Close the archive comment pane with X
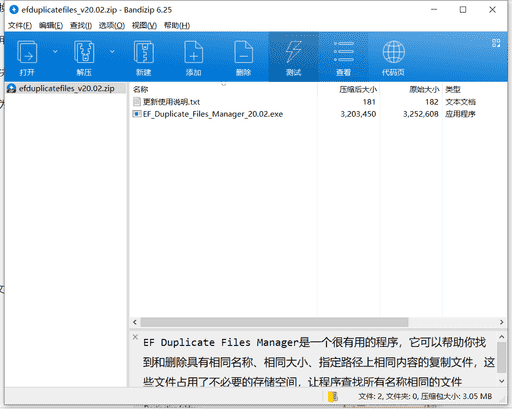This screenshot has width=512, height=409. [x=135, y=337]
